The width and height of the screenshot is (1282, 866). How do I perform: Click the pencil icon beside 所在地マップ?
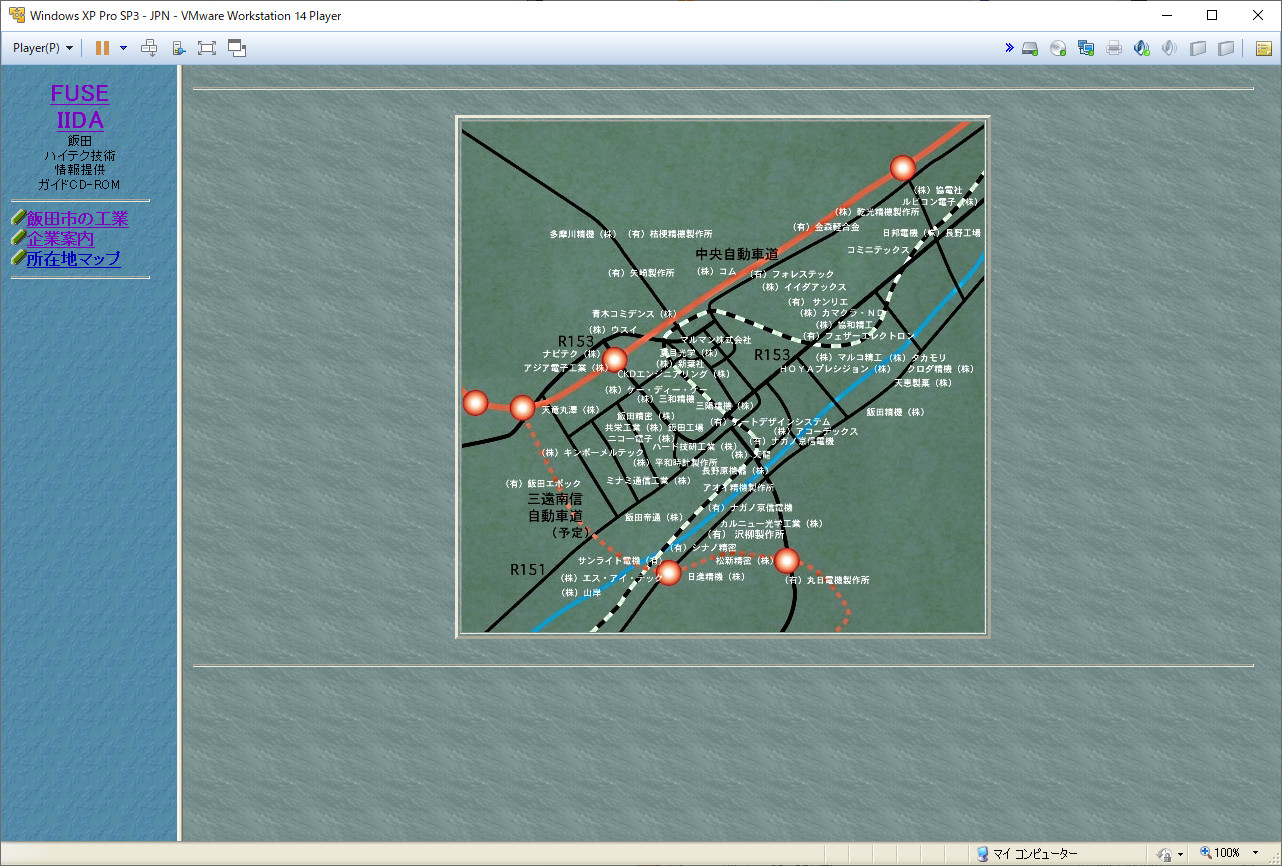pos(18,258)
